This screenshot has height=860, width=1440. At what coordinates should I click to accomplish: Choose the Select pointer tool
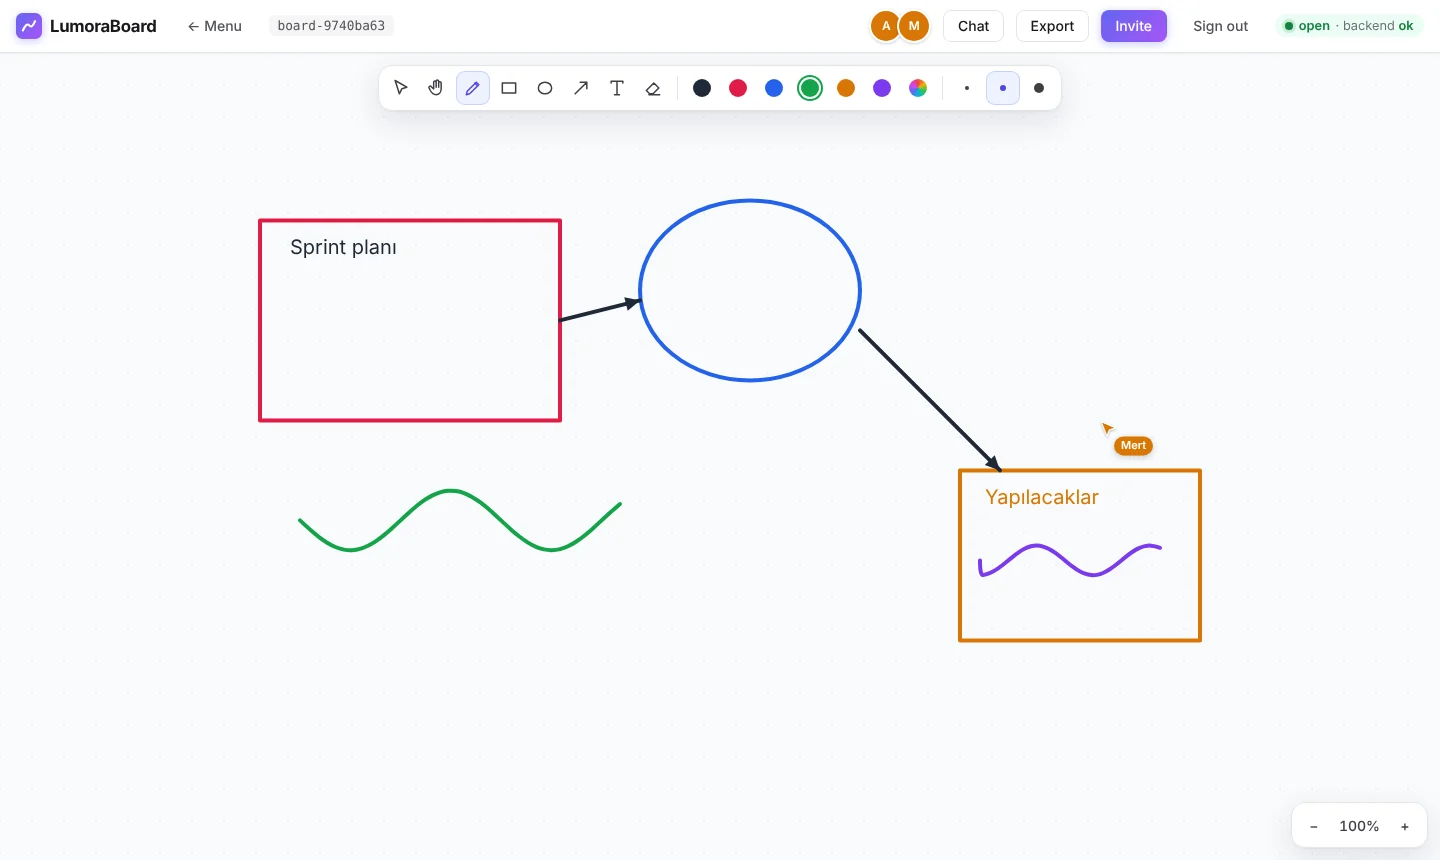(401, 88)
